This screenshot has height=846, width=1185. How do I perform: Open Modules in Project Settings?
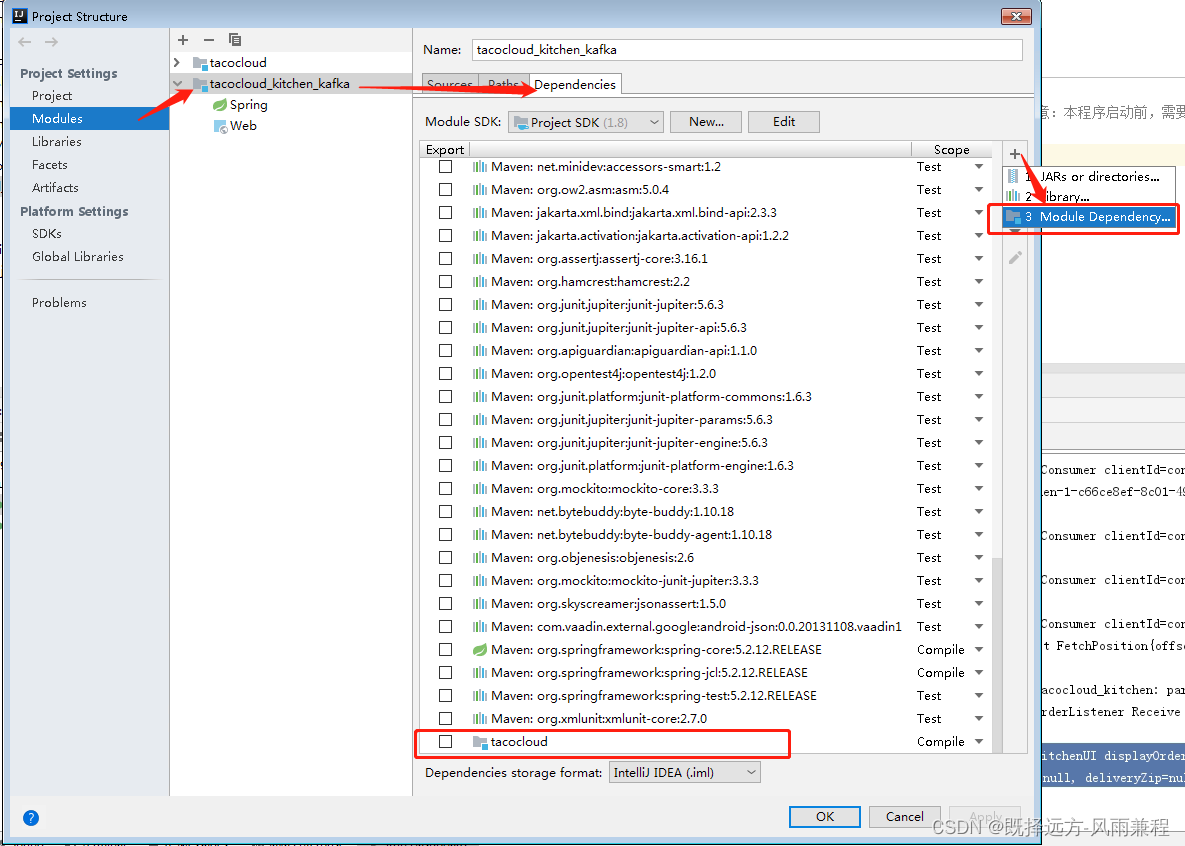click(89, 118)
